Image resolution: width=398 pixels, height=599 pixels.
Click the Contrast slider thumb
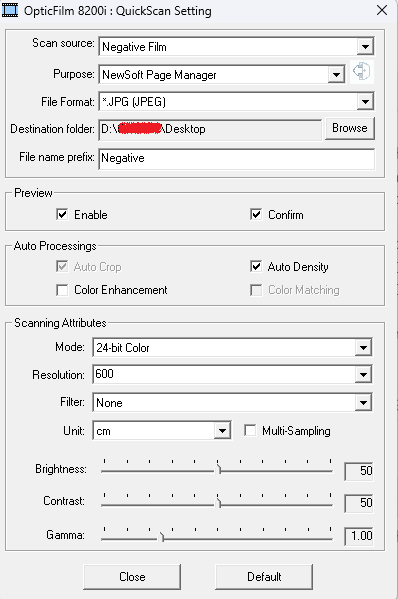click(x=219, y=503)
